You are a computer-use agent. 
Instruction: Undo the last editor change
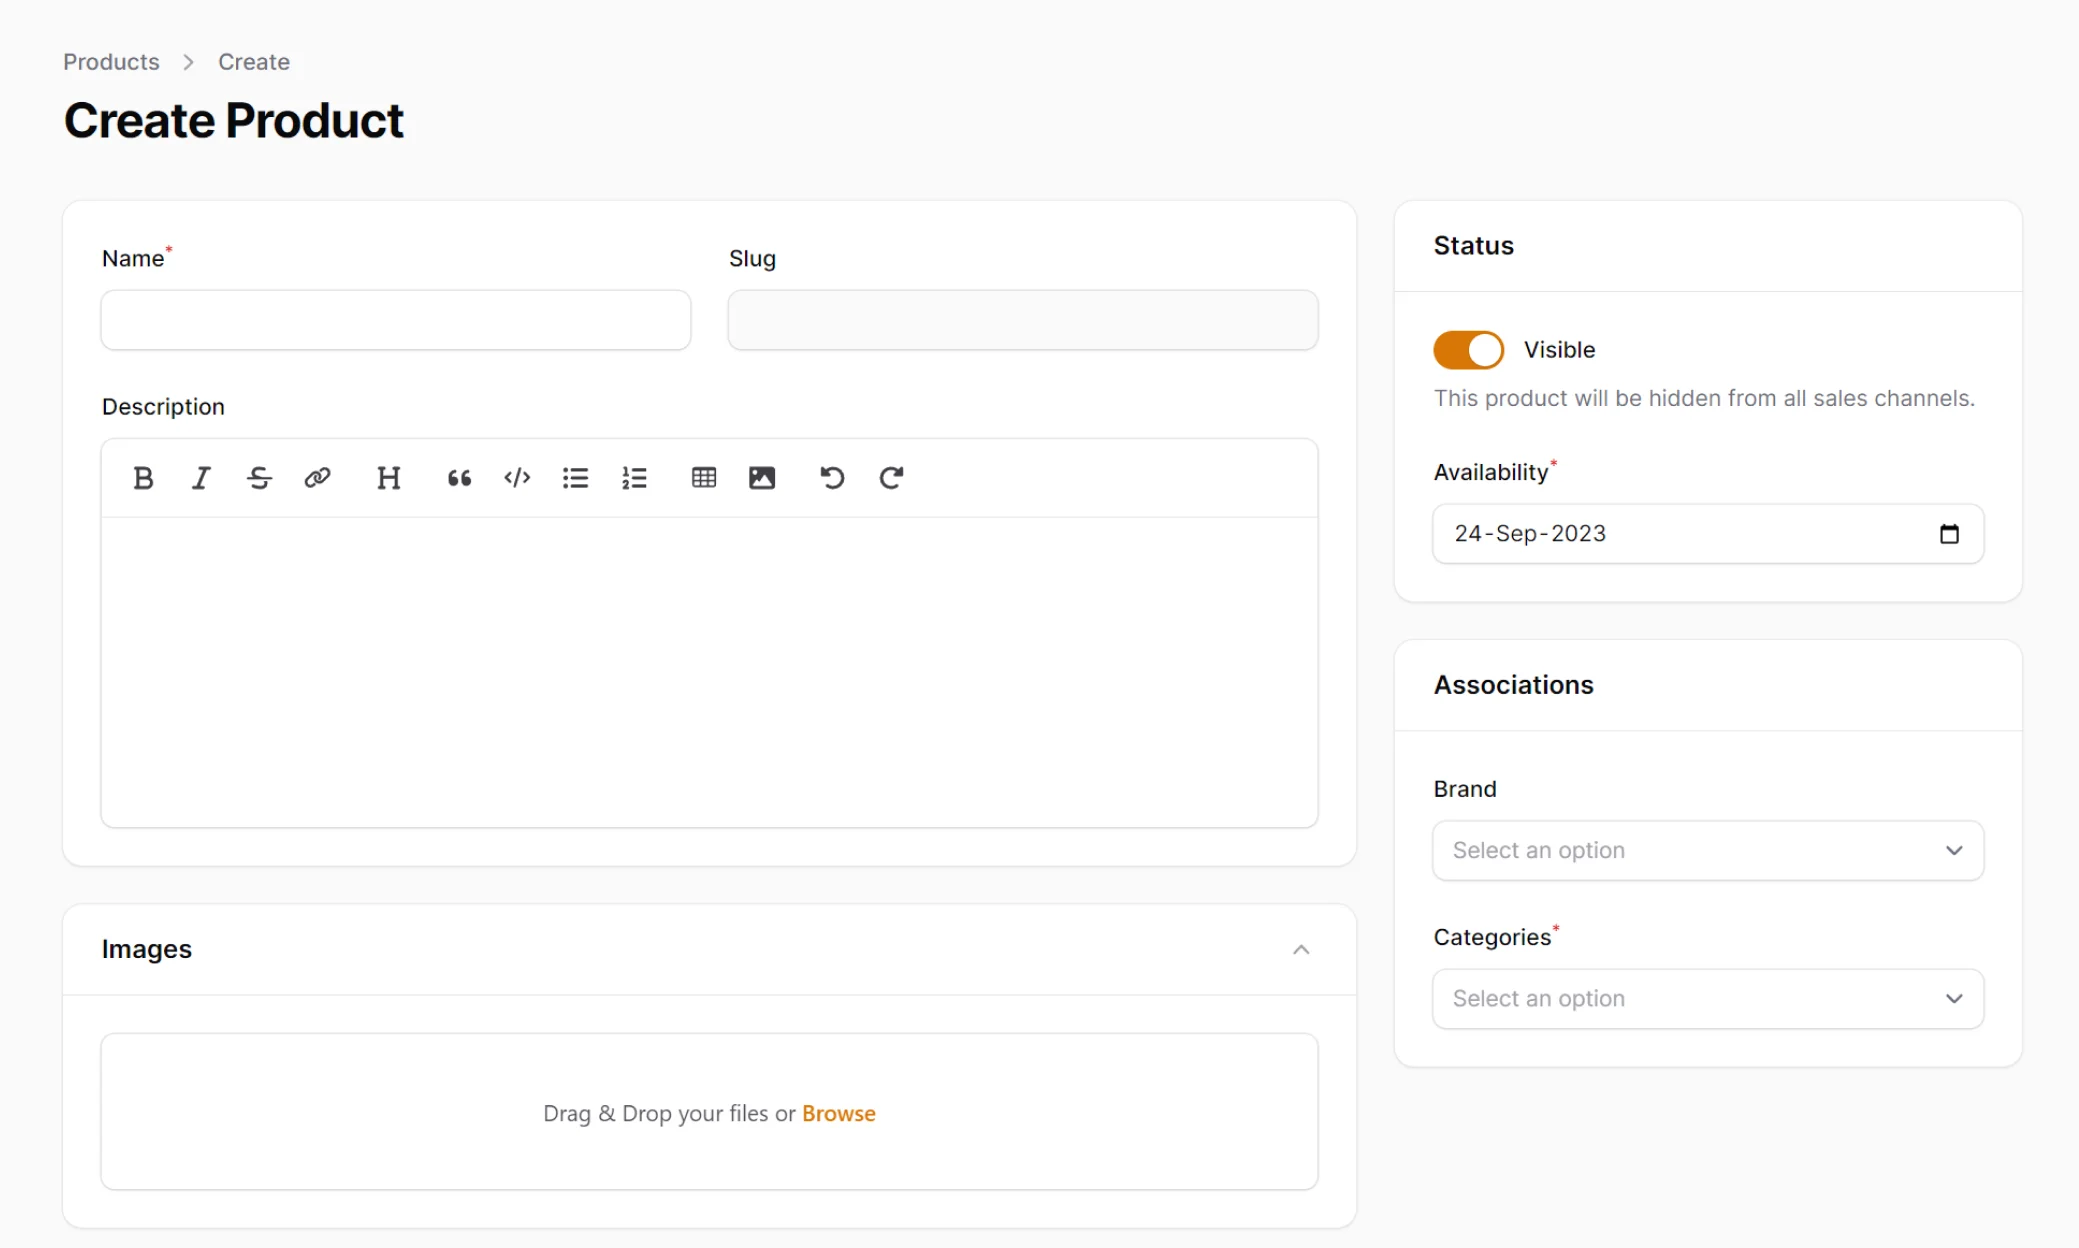[831, 478]
